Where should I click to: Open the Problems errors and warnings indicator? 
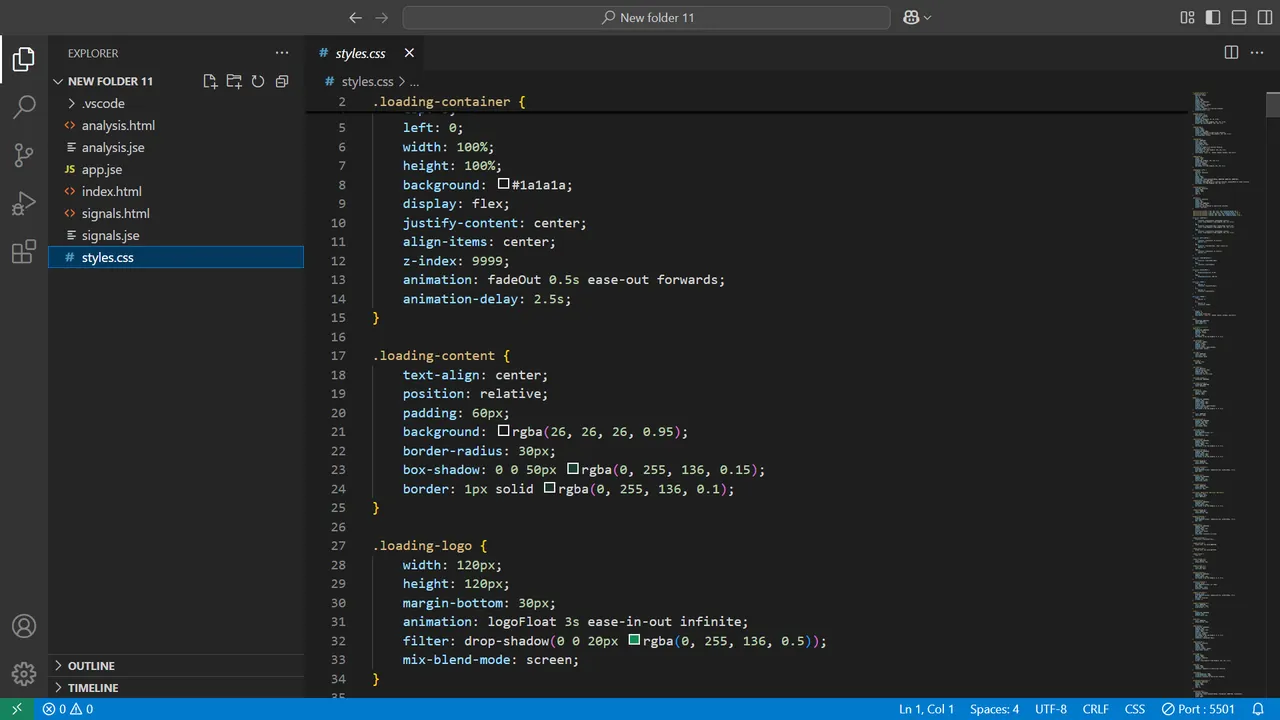point(68,709)
